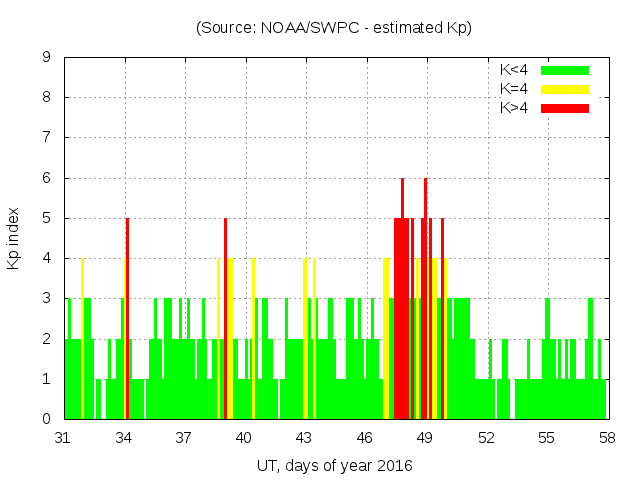Screen dimensions: 640x480
Task: Click the y-axis tick label 3
Action: pos(46,299)
